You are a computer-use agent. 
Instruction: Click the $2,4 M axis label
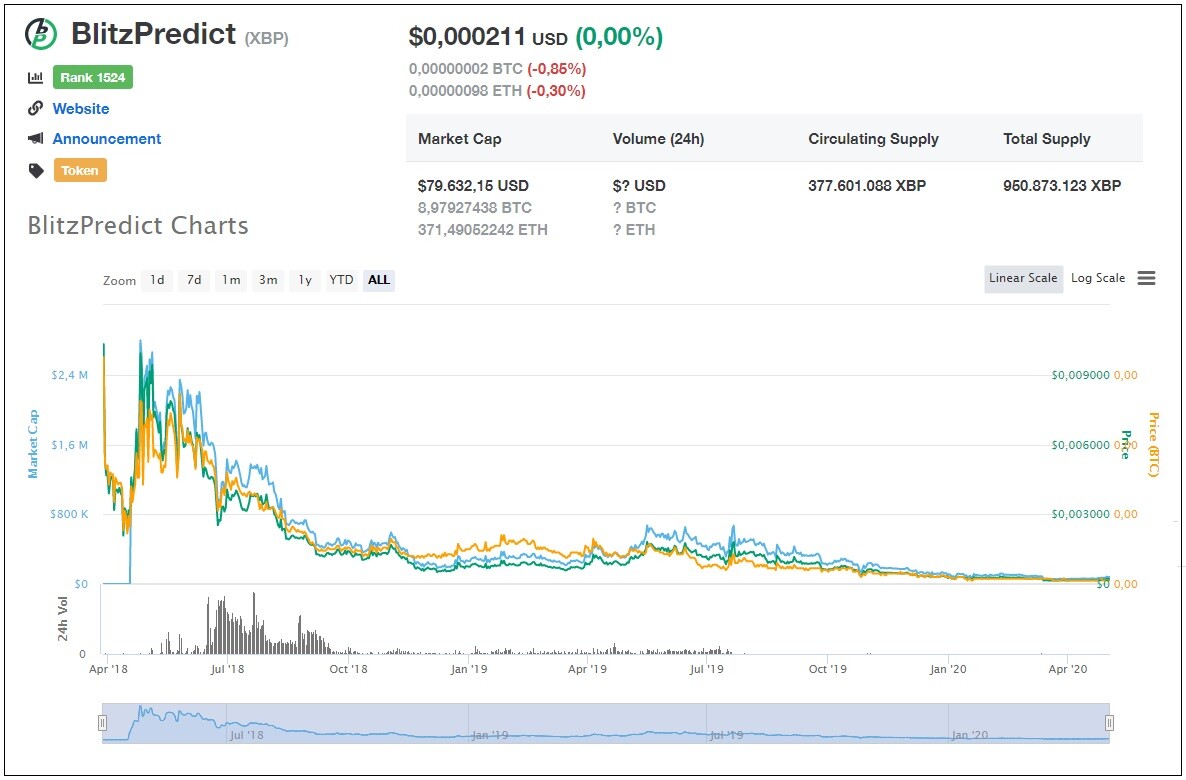click(x=70, y=375)
